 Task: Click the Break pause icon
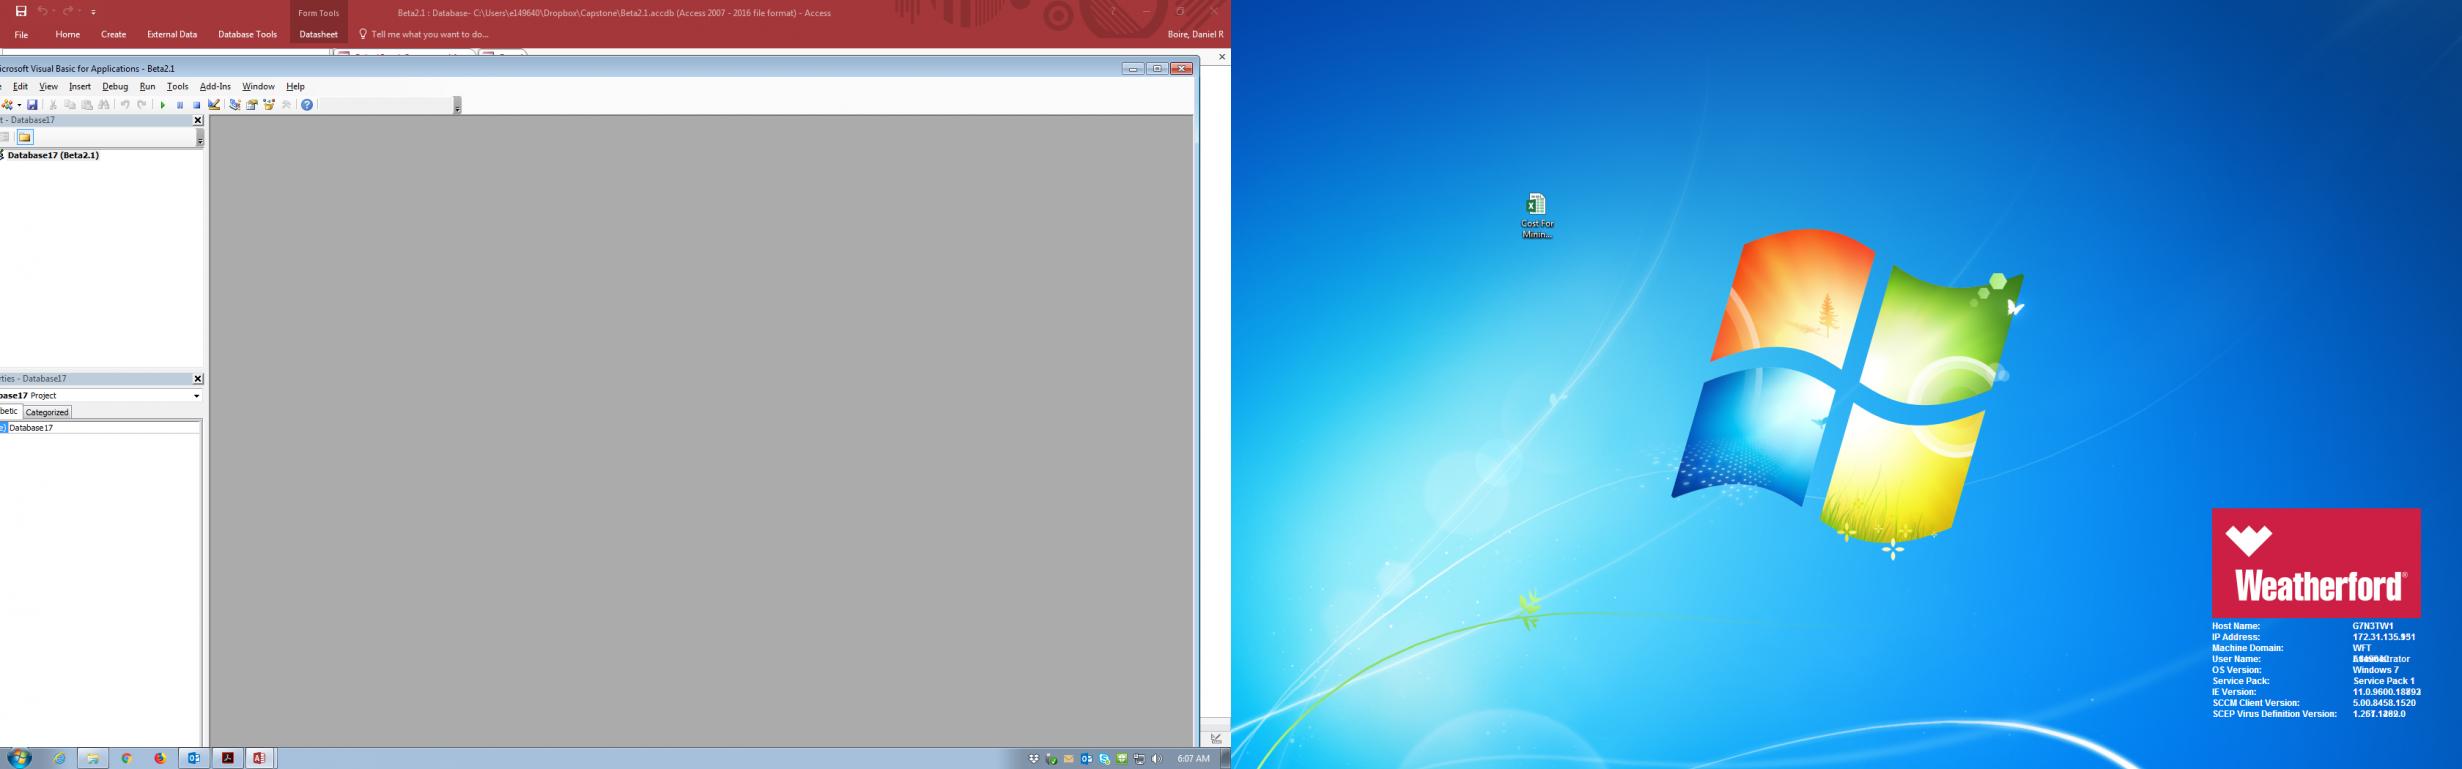tap(180, 105)
